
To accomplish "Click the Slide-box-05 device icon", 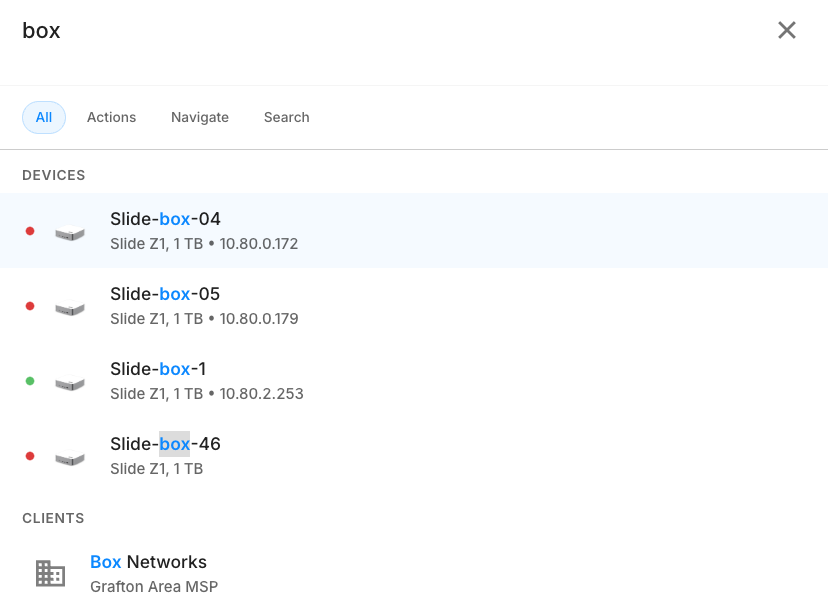I will click(70, 307).
